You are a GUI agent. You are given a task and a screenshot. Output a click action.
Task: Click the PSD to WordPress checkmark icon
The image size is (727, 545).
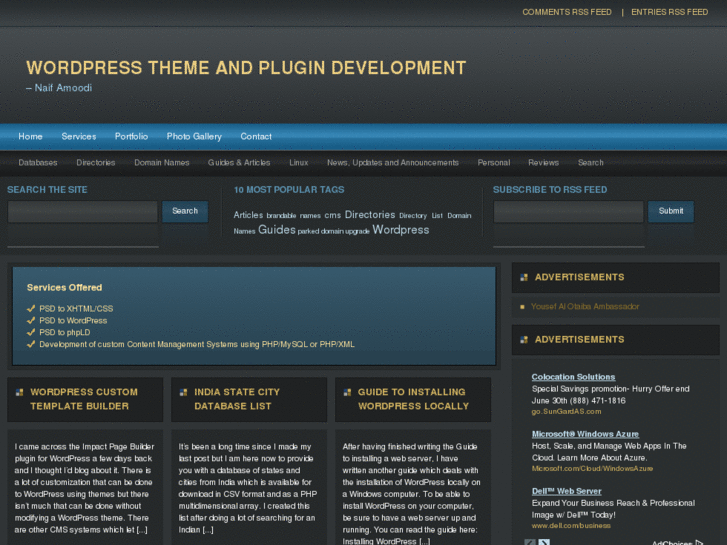(31, 320)
